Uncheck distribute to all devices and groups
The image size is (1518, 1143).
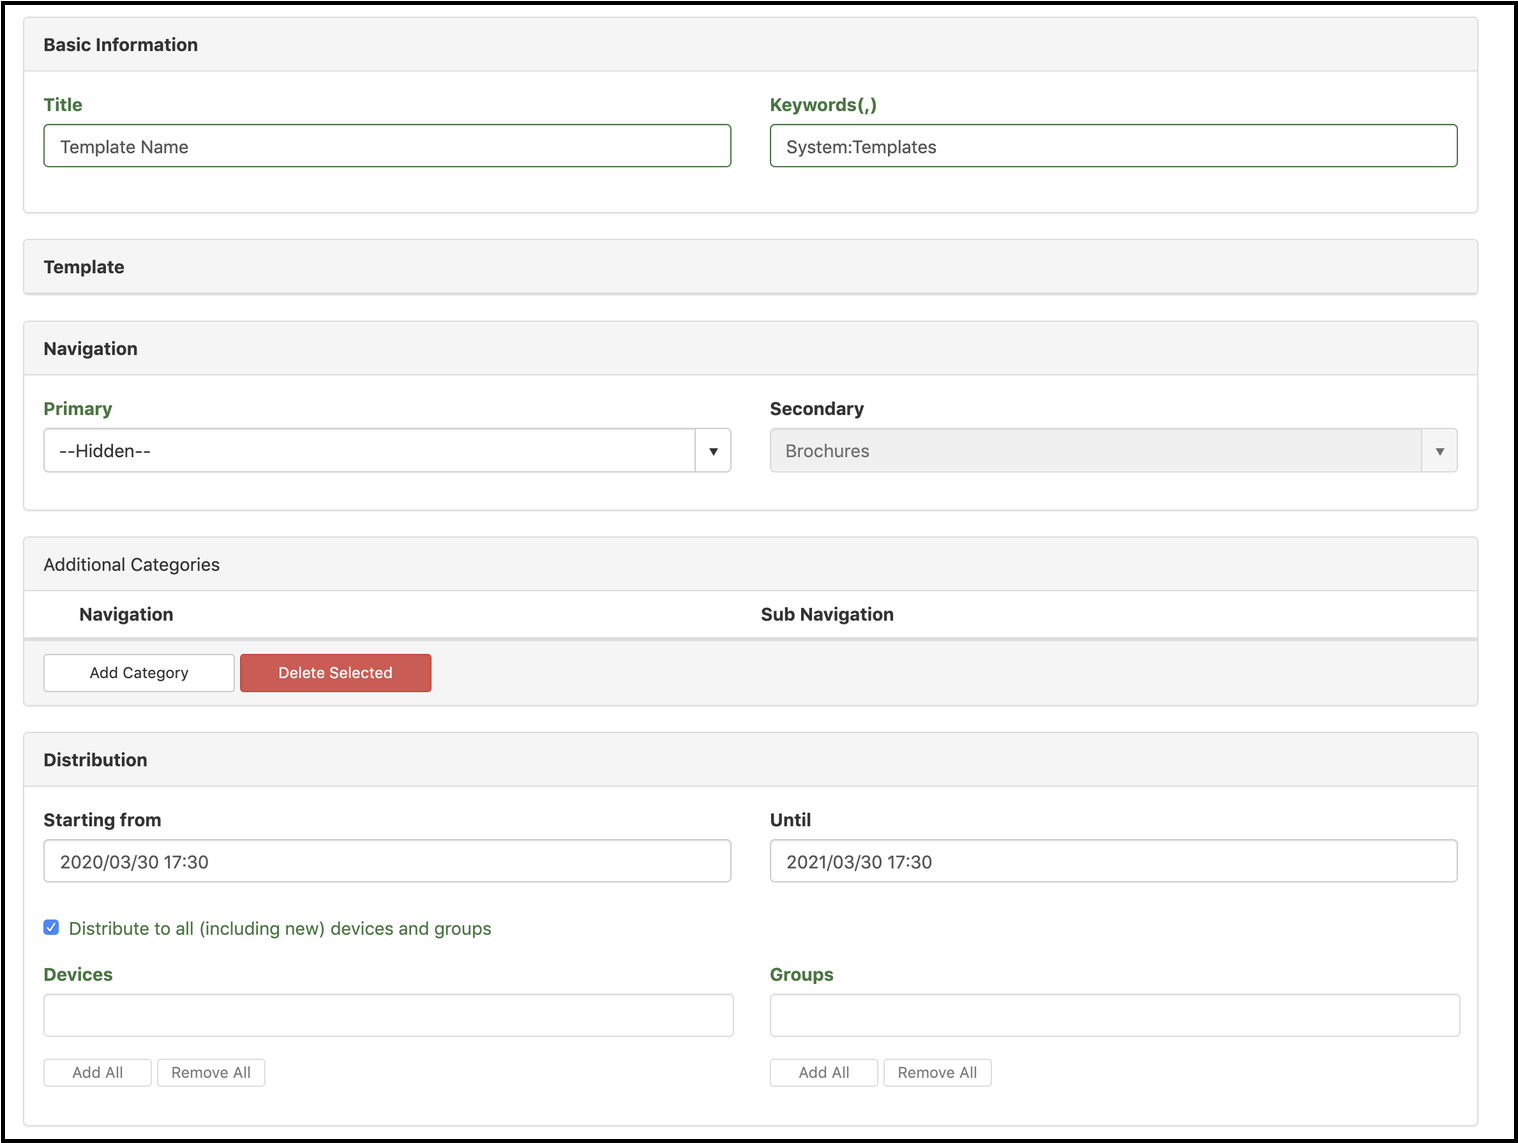(x=50, y=927)
